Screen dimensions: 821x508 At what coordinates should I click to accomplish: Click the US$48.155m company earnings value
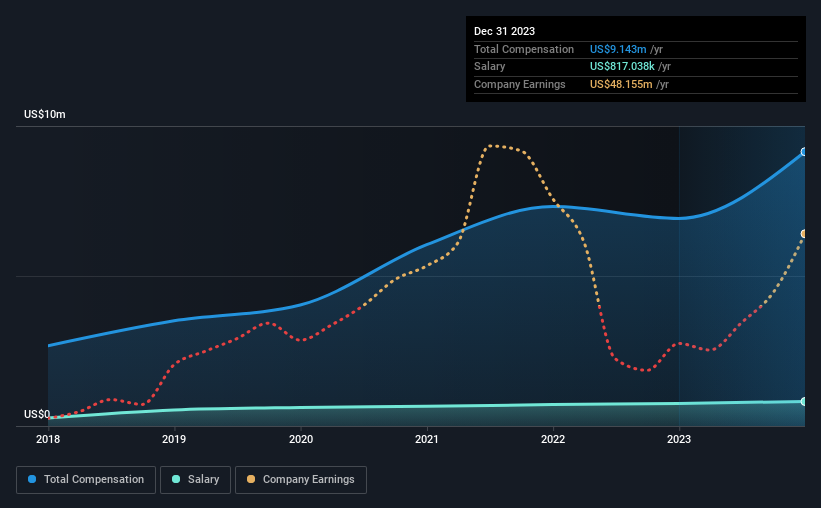point(621,84)
